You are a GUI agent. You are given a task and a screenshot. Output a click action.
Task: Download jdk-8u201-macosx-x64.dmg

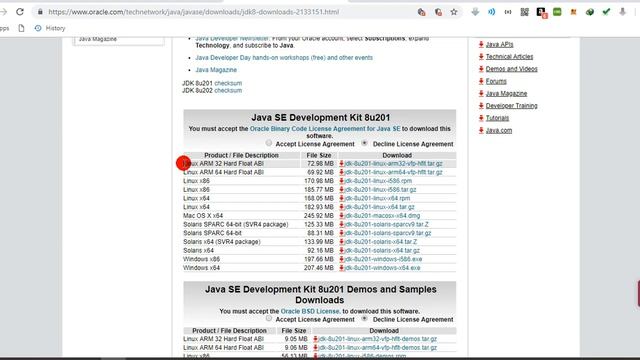click(382, 216)
